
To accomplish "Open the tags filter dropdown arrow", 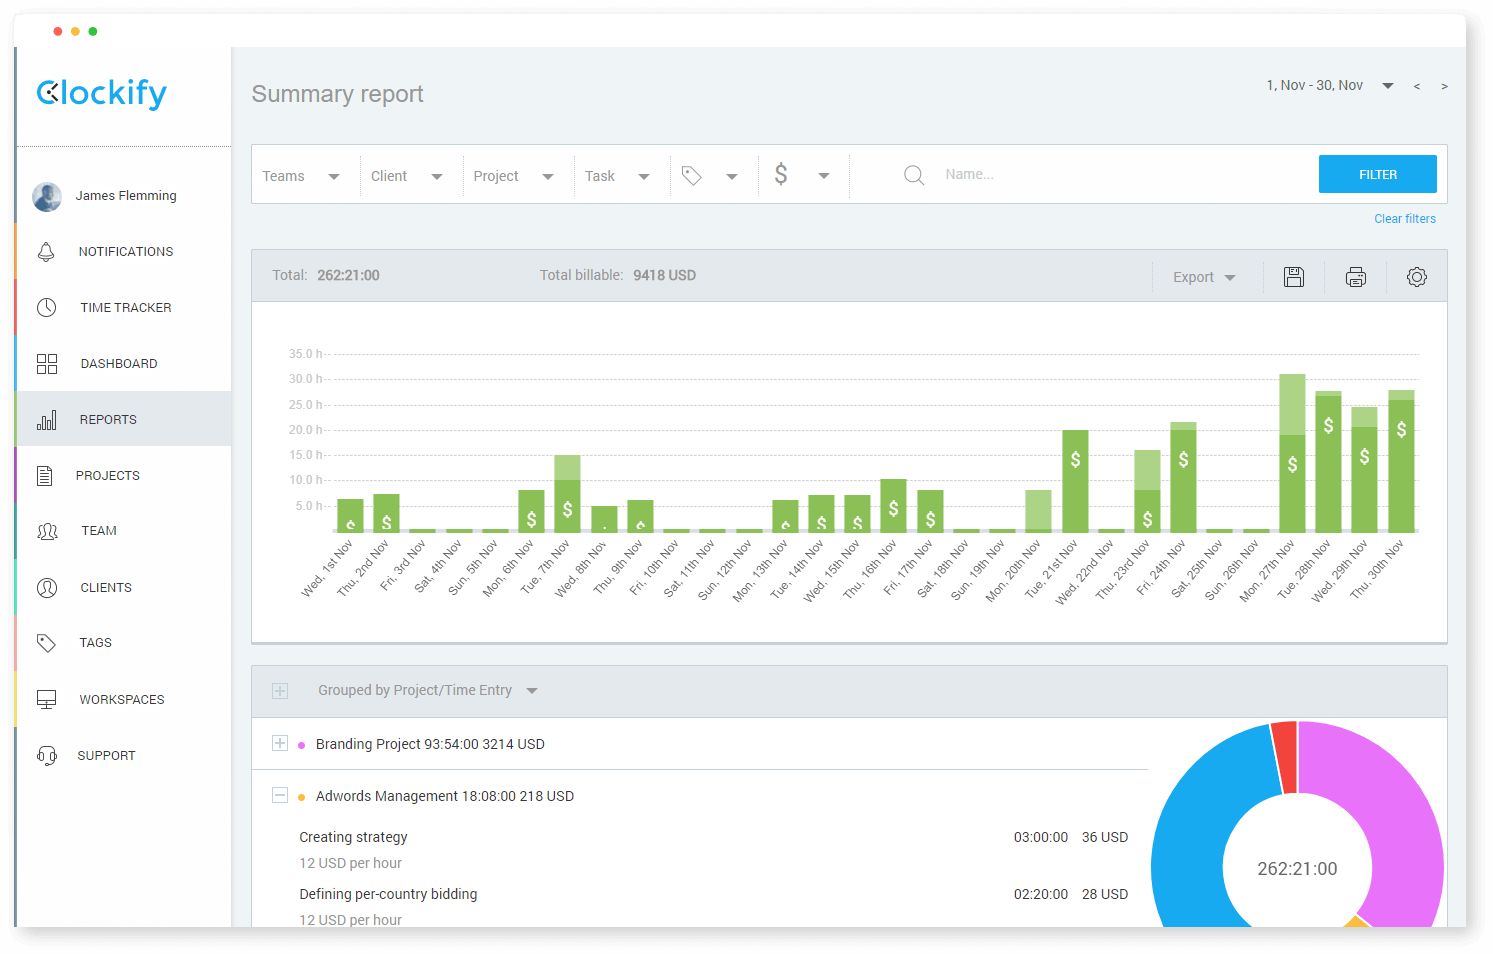I will pyautogui.click(x=732, y=177).
